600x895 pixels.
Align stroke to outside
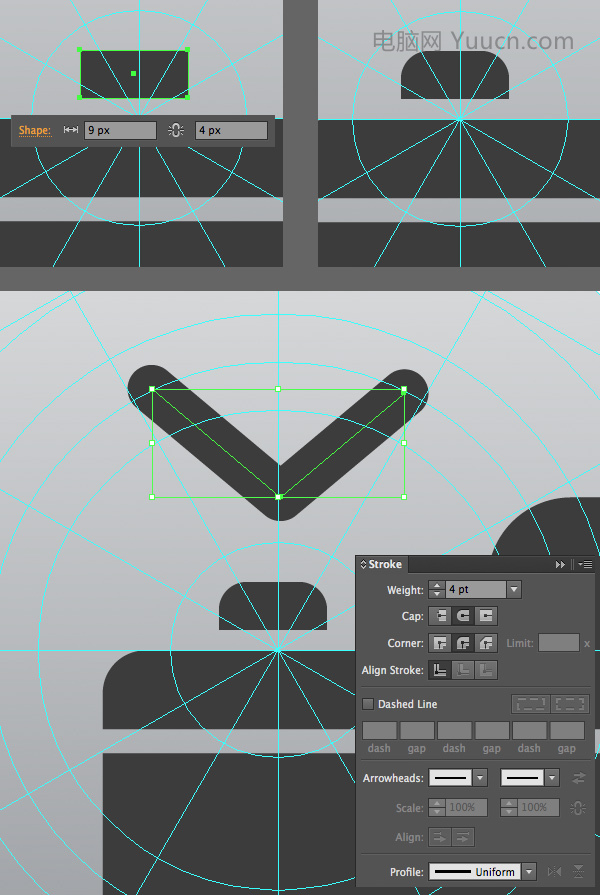click(486, 670)
